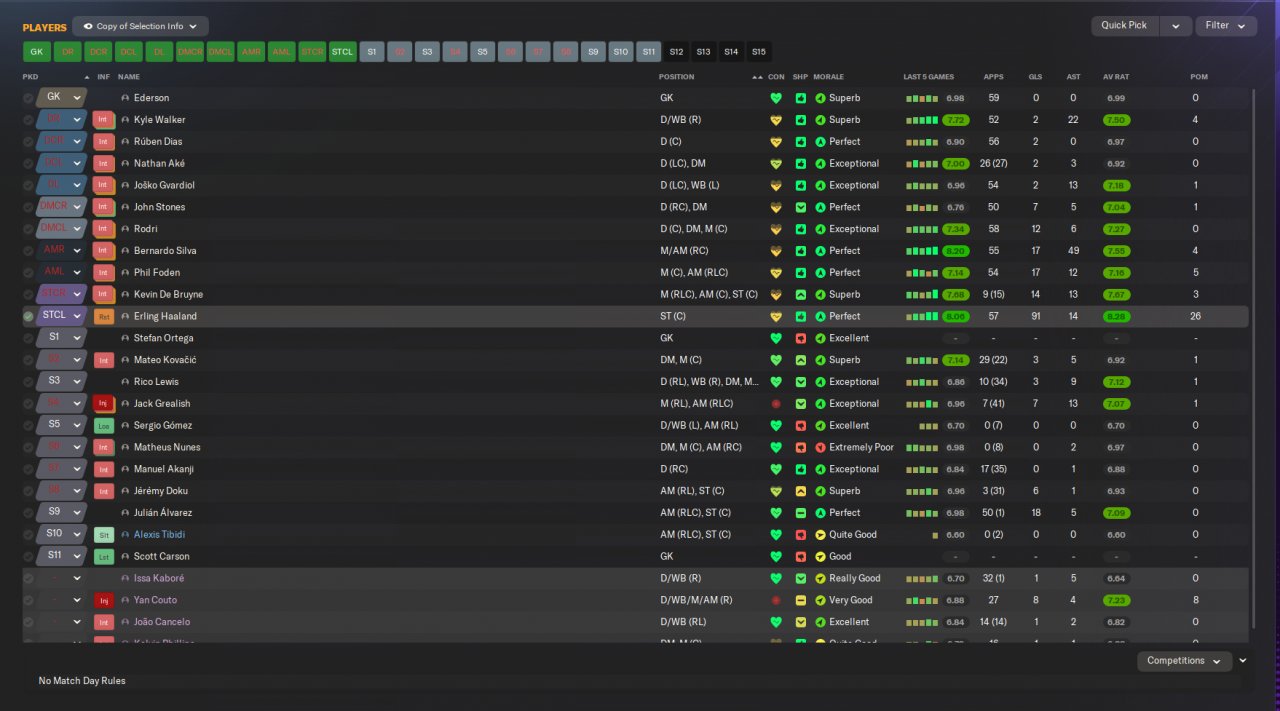
Task: Select the STCL slot in the position bar
Action: click(343, 52)
